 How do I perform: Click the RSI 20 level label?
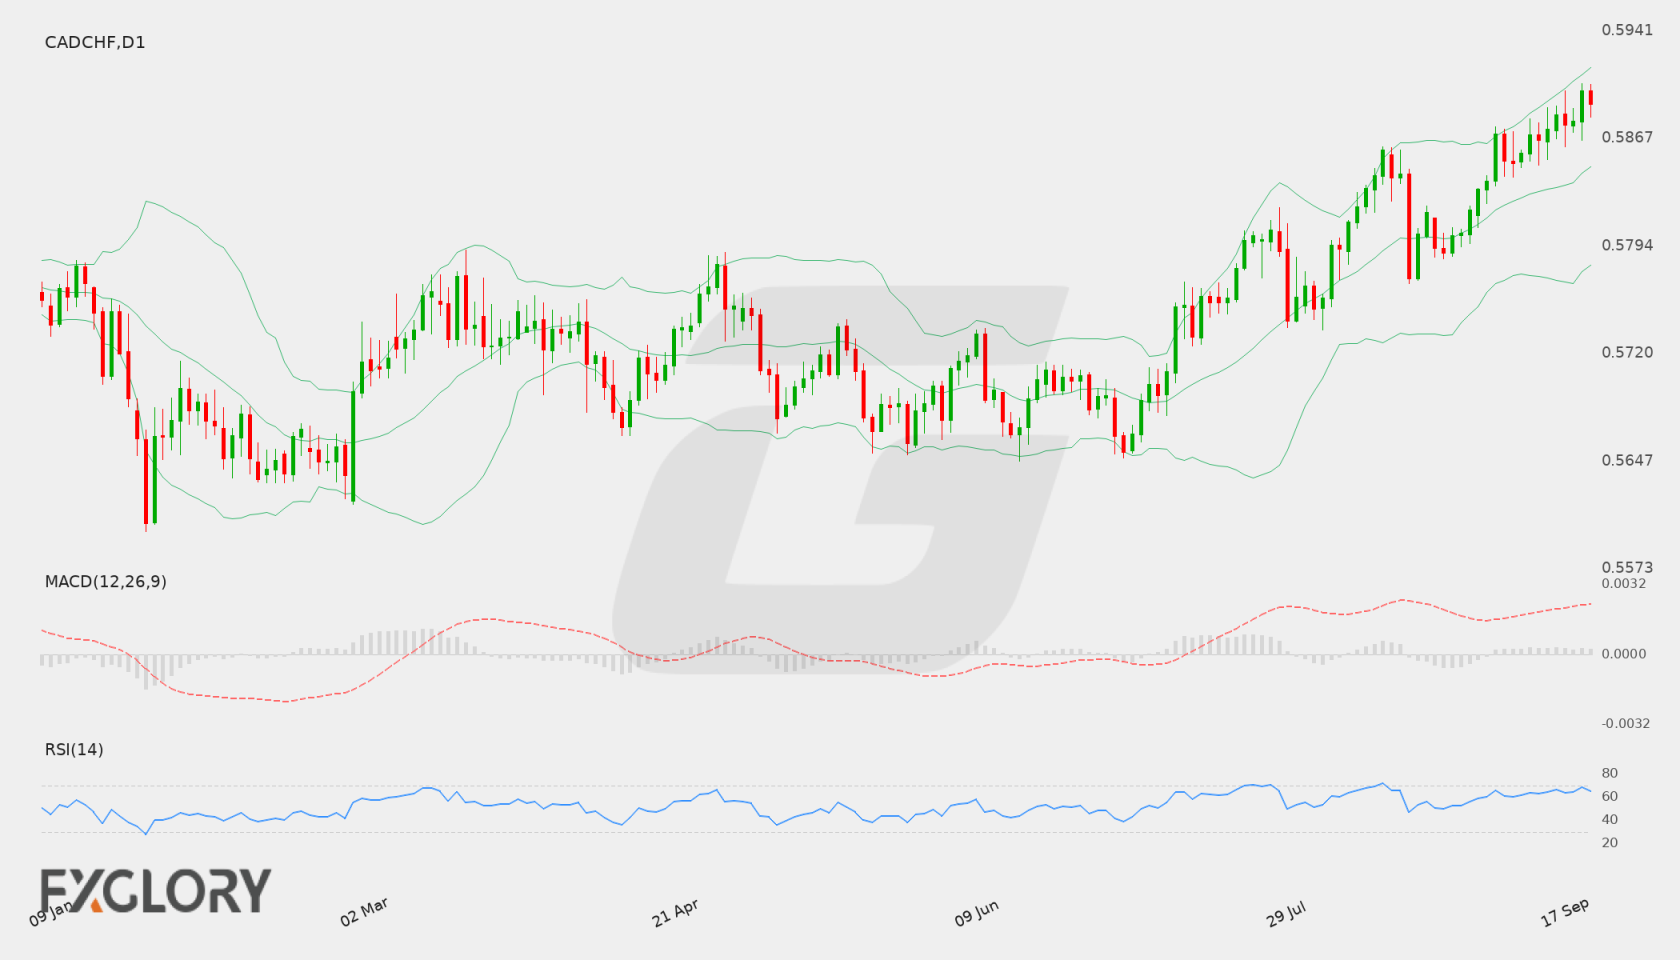pos(1610,842)
